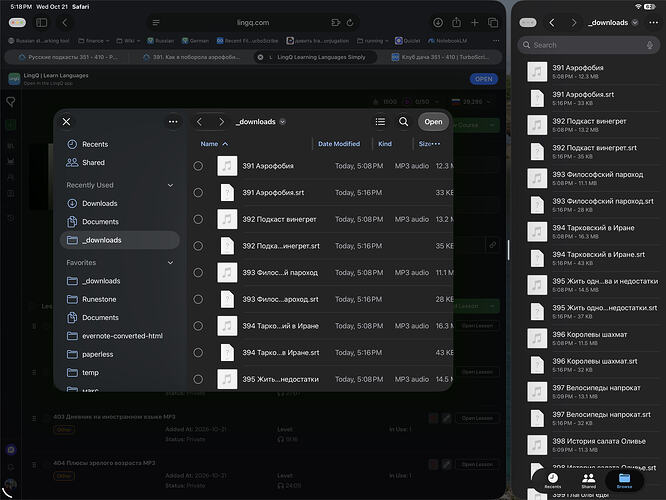The width and height of the screenshot is (666, 500).
Task: Sort by Size column
Action: point(425,144)
